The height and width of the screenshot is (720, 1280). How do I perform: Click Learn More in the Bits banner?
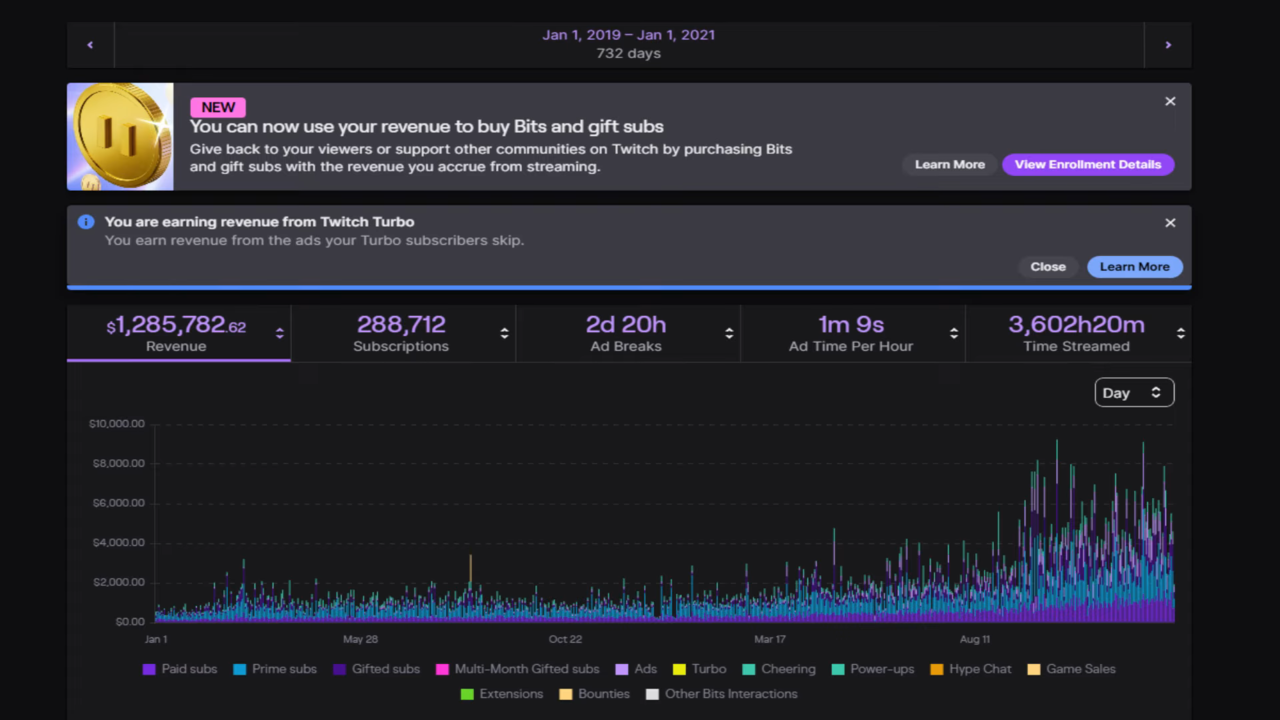coord(949,165)
